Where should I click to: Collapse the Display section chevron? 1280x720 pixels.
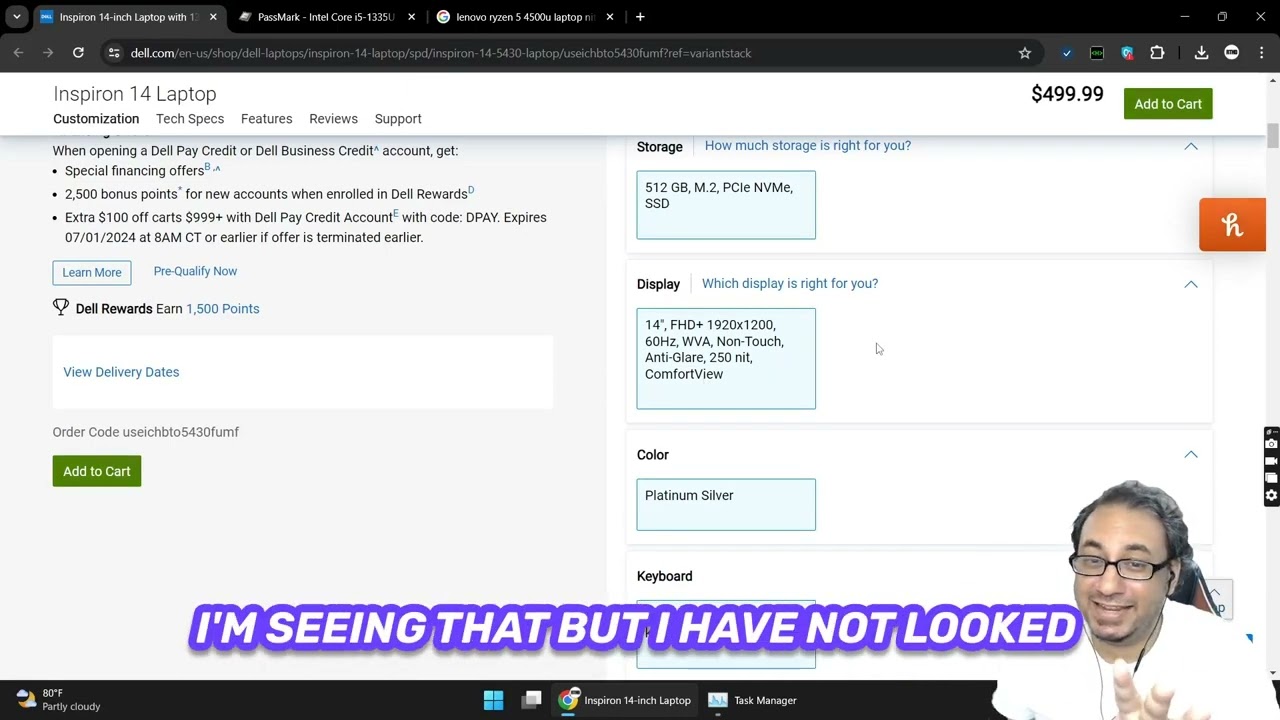click(1191, 284)
